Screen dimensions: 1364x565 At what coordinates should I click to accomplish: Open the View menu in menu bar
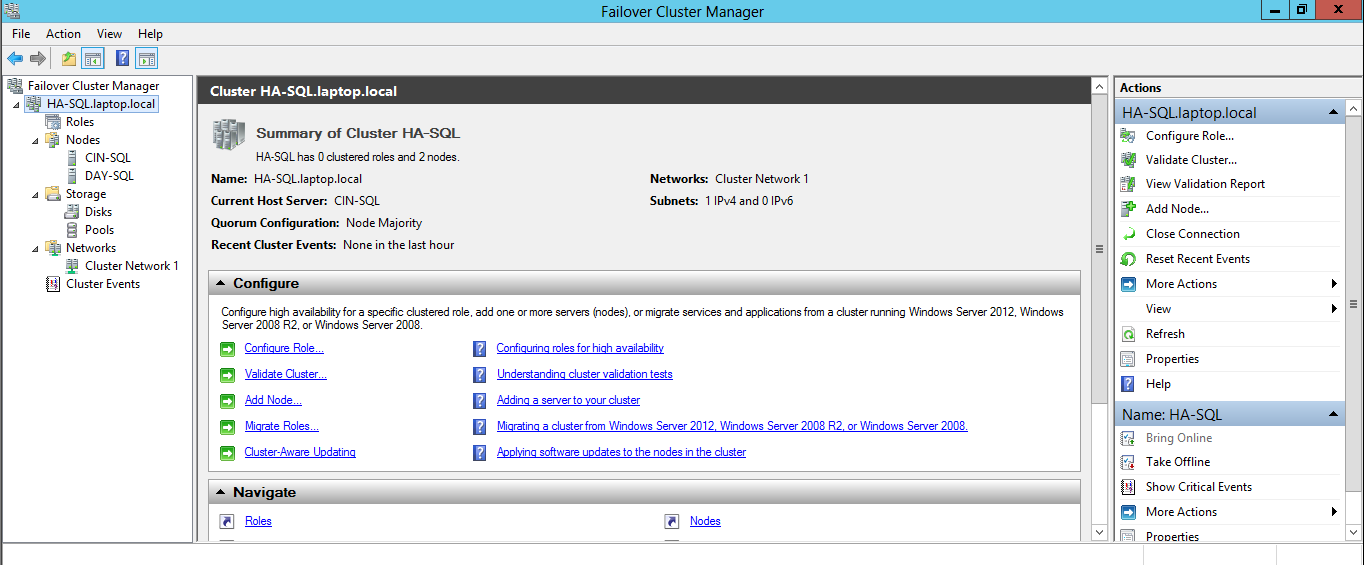110,34
